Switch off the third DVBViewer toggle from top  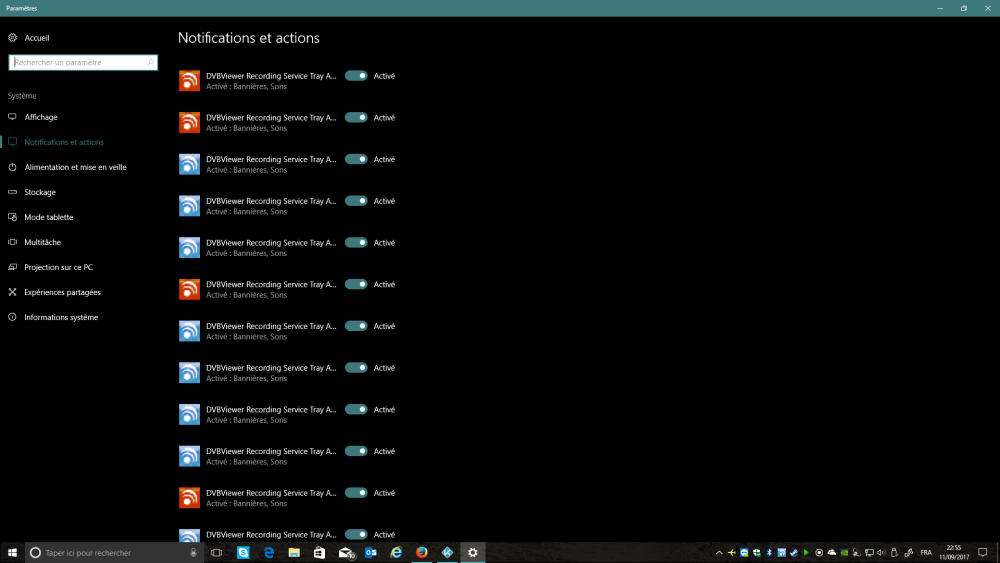356,160
